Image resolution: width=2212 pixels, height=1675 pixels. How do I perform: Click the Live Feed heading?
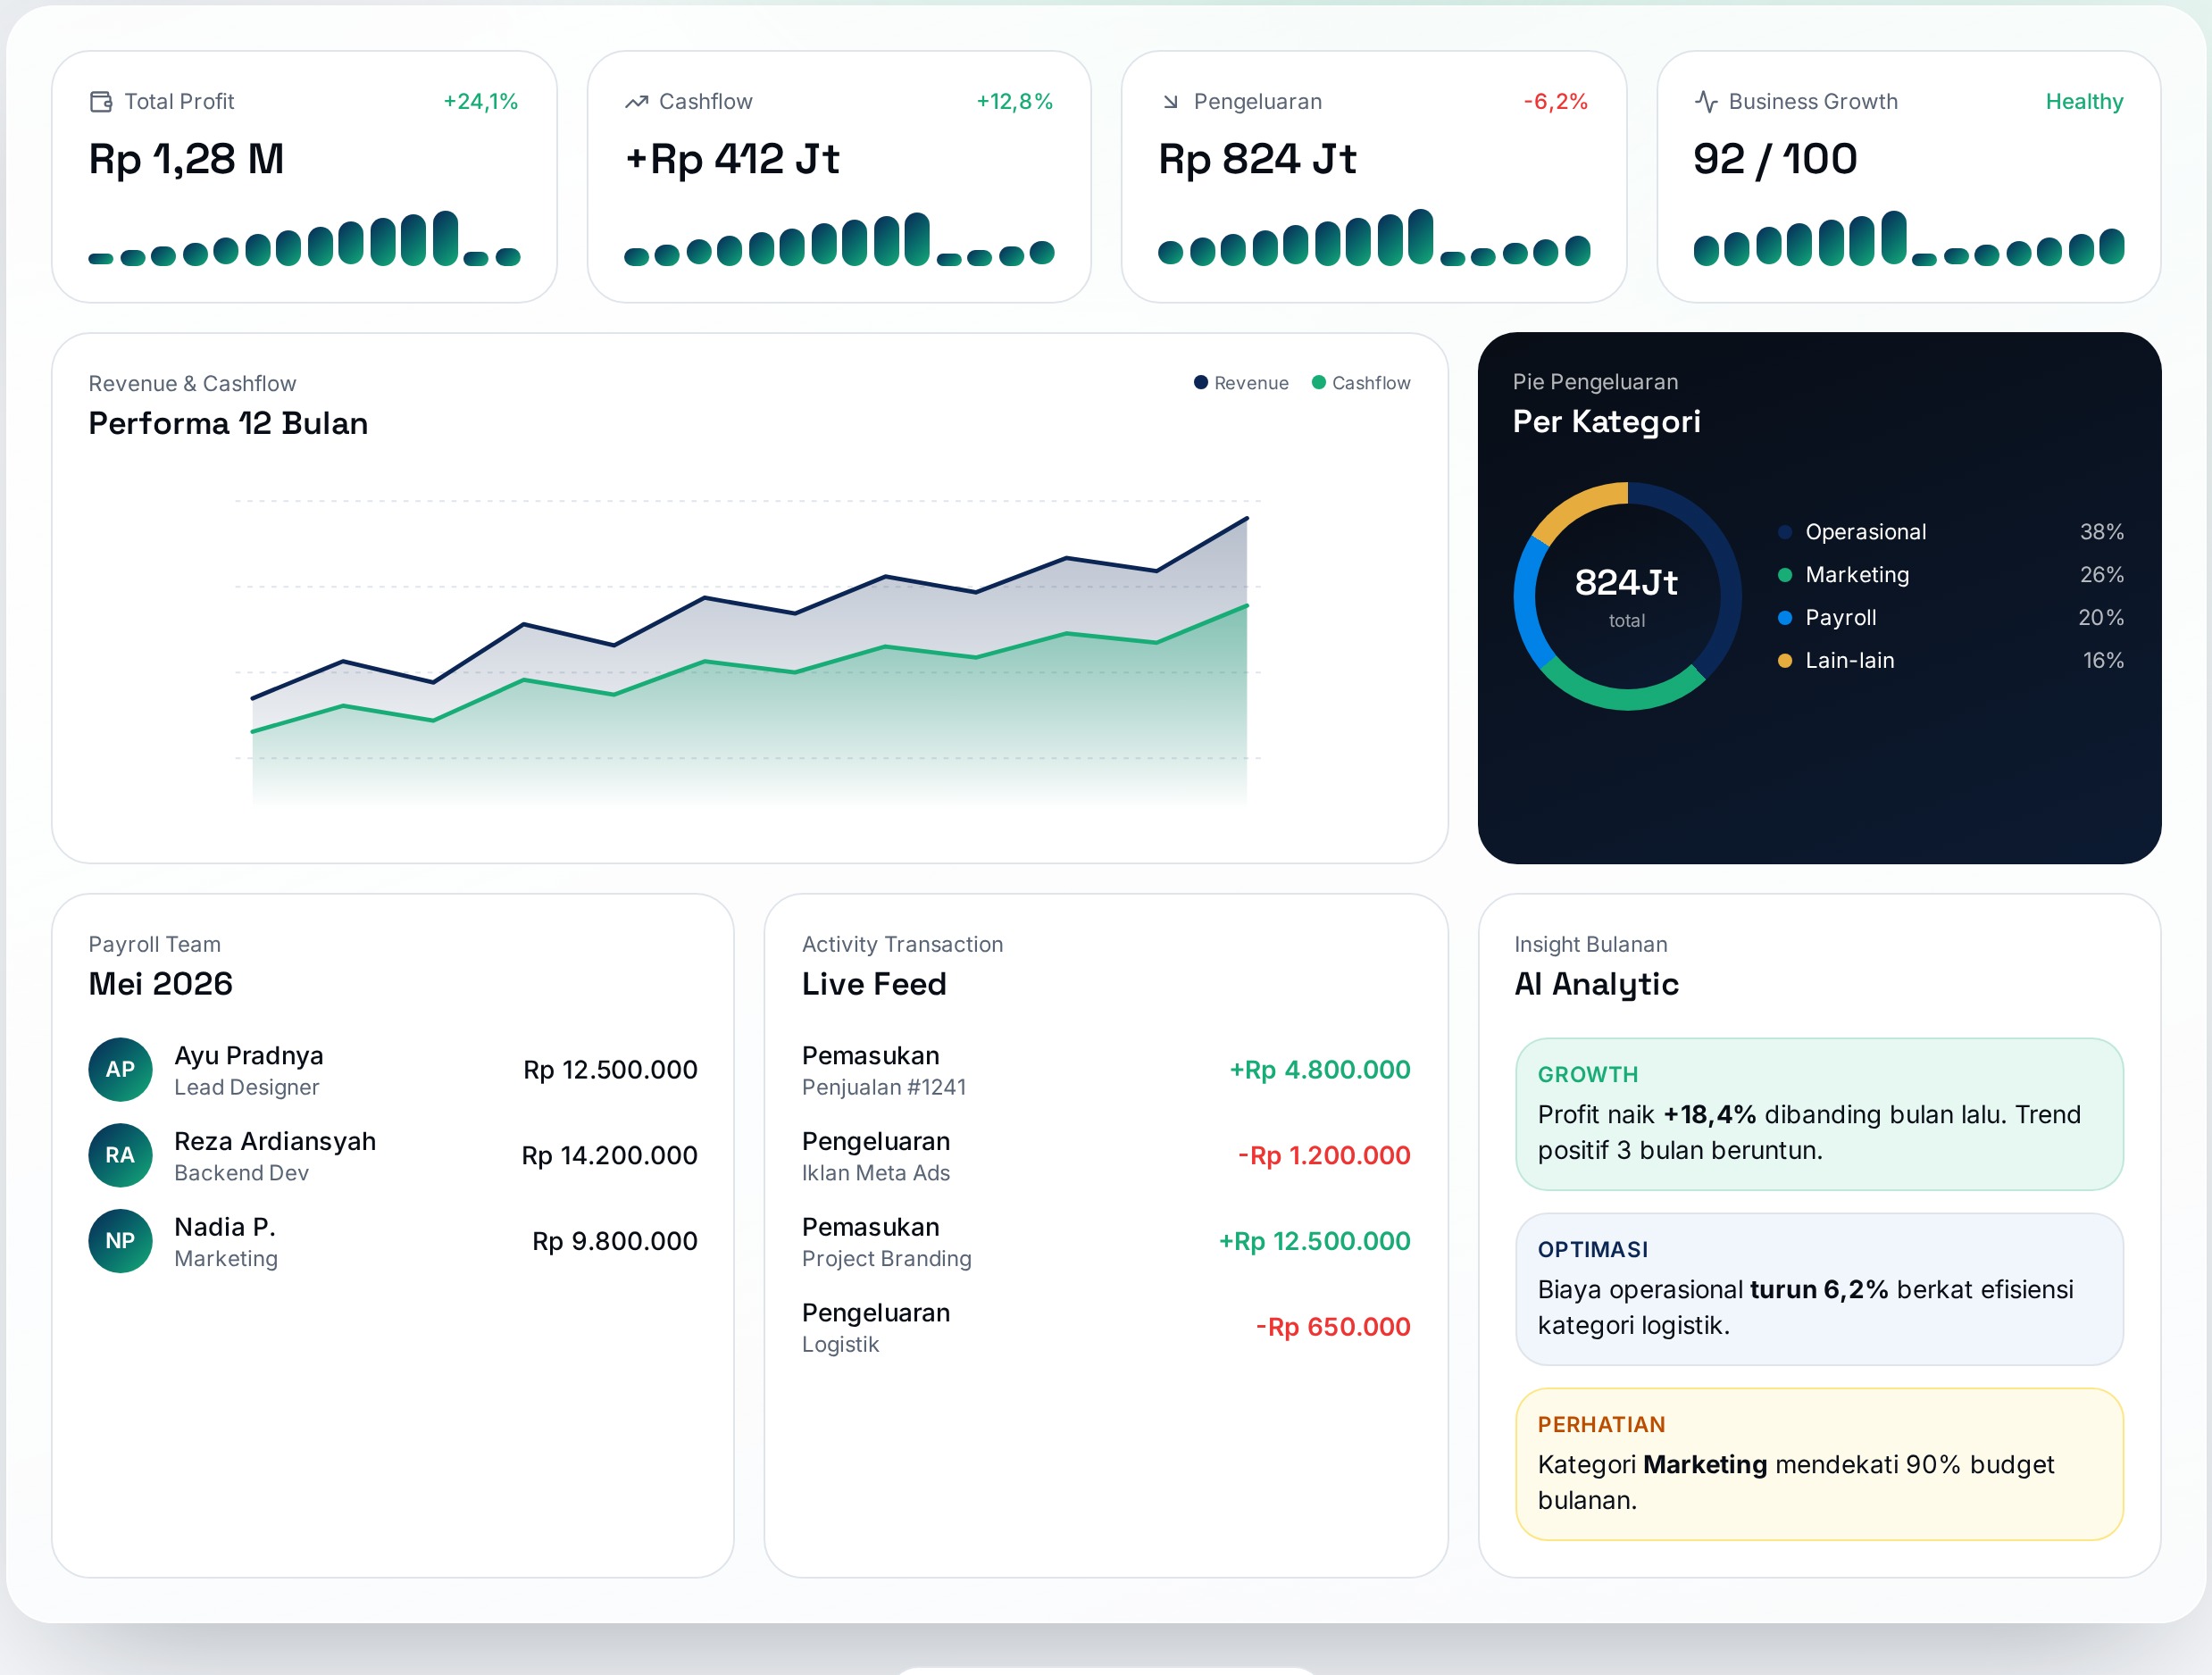[874, 984]
